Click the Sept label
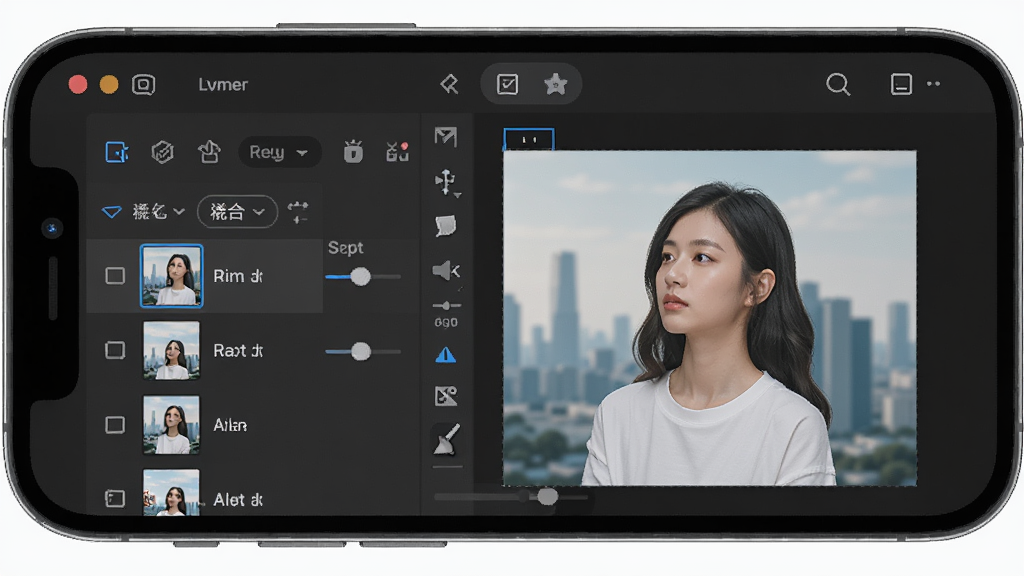Viewport: 1024px width, 576px height. (x=345, y=248)
